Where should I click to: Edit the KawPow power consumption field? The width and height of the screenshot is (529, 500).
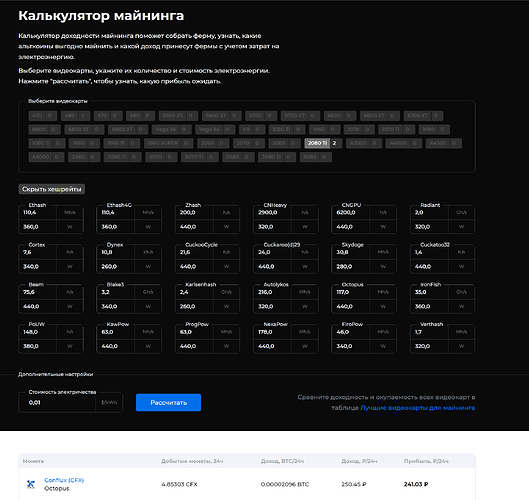click(116, 346)
